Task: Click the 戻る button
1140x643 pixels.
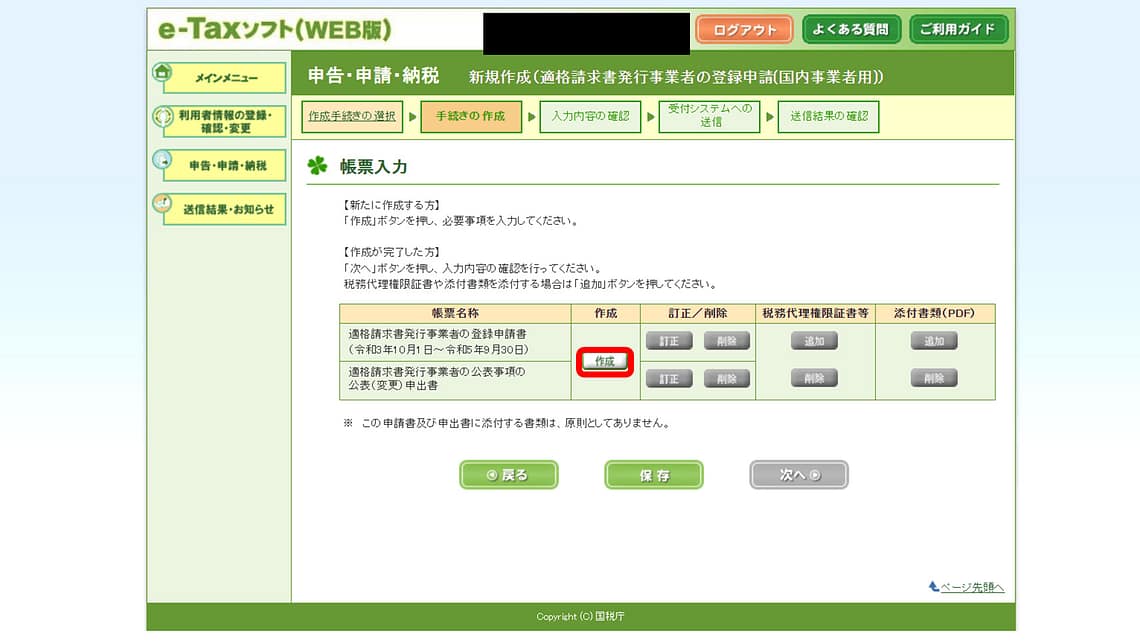Action: pyautogui.click(x=509, y=475)
